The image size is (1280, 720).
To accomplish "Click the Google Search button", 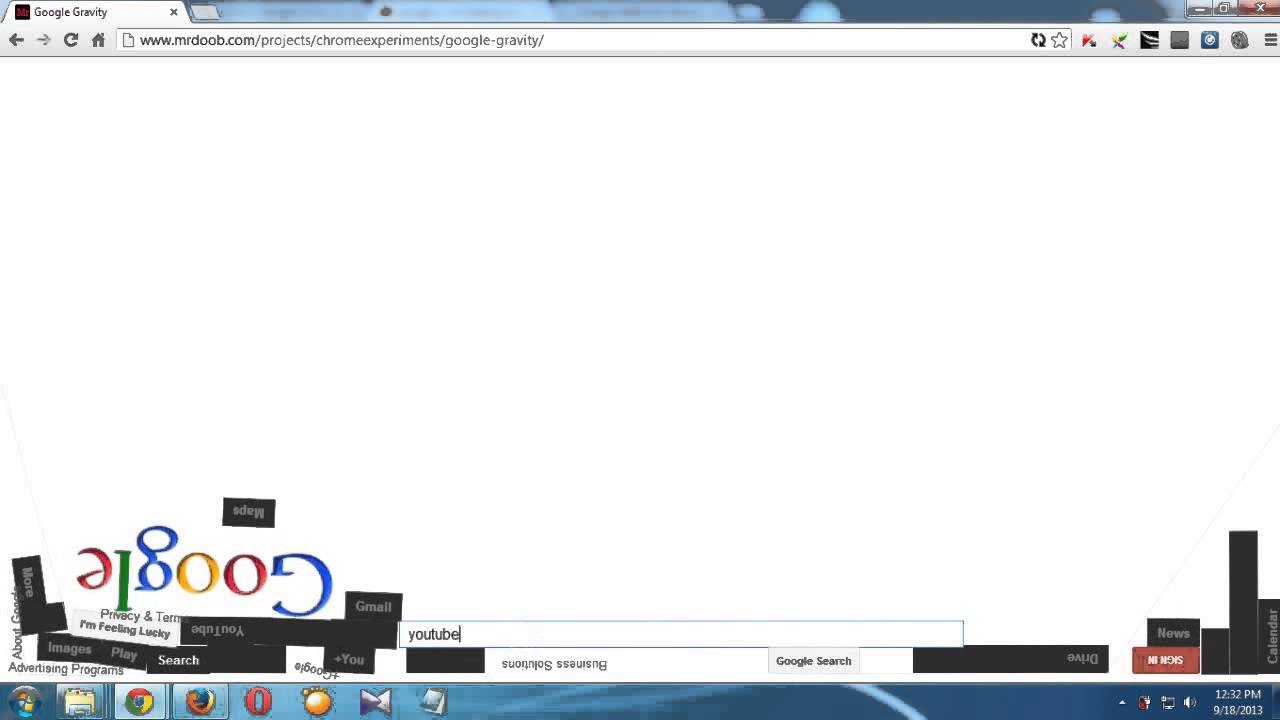I will point(813,661).
